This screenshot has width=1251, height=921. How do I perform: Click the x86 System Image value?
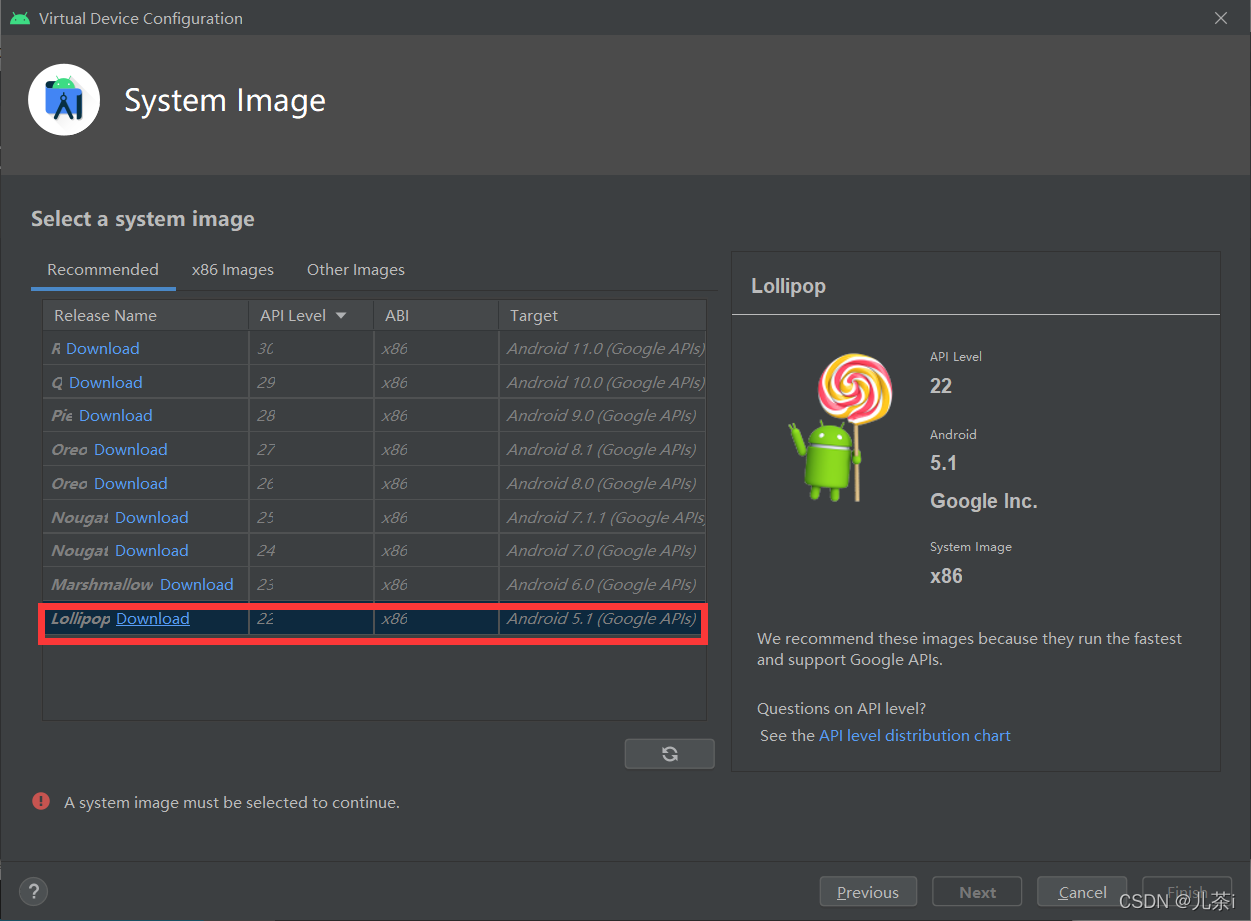[946, 576]
